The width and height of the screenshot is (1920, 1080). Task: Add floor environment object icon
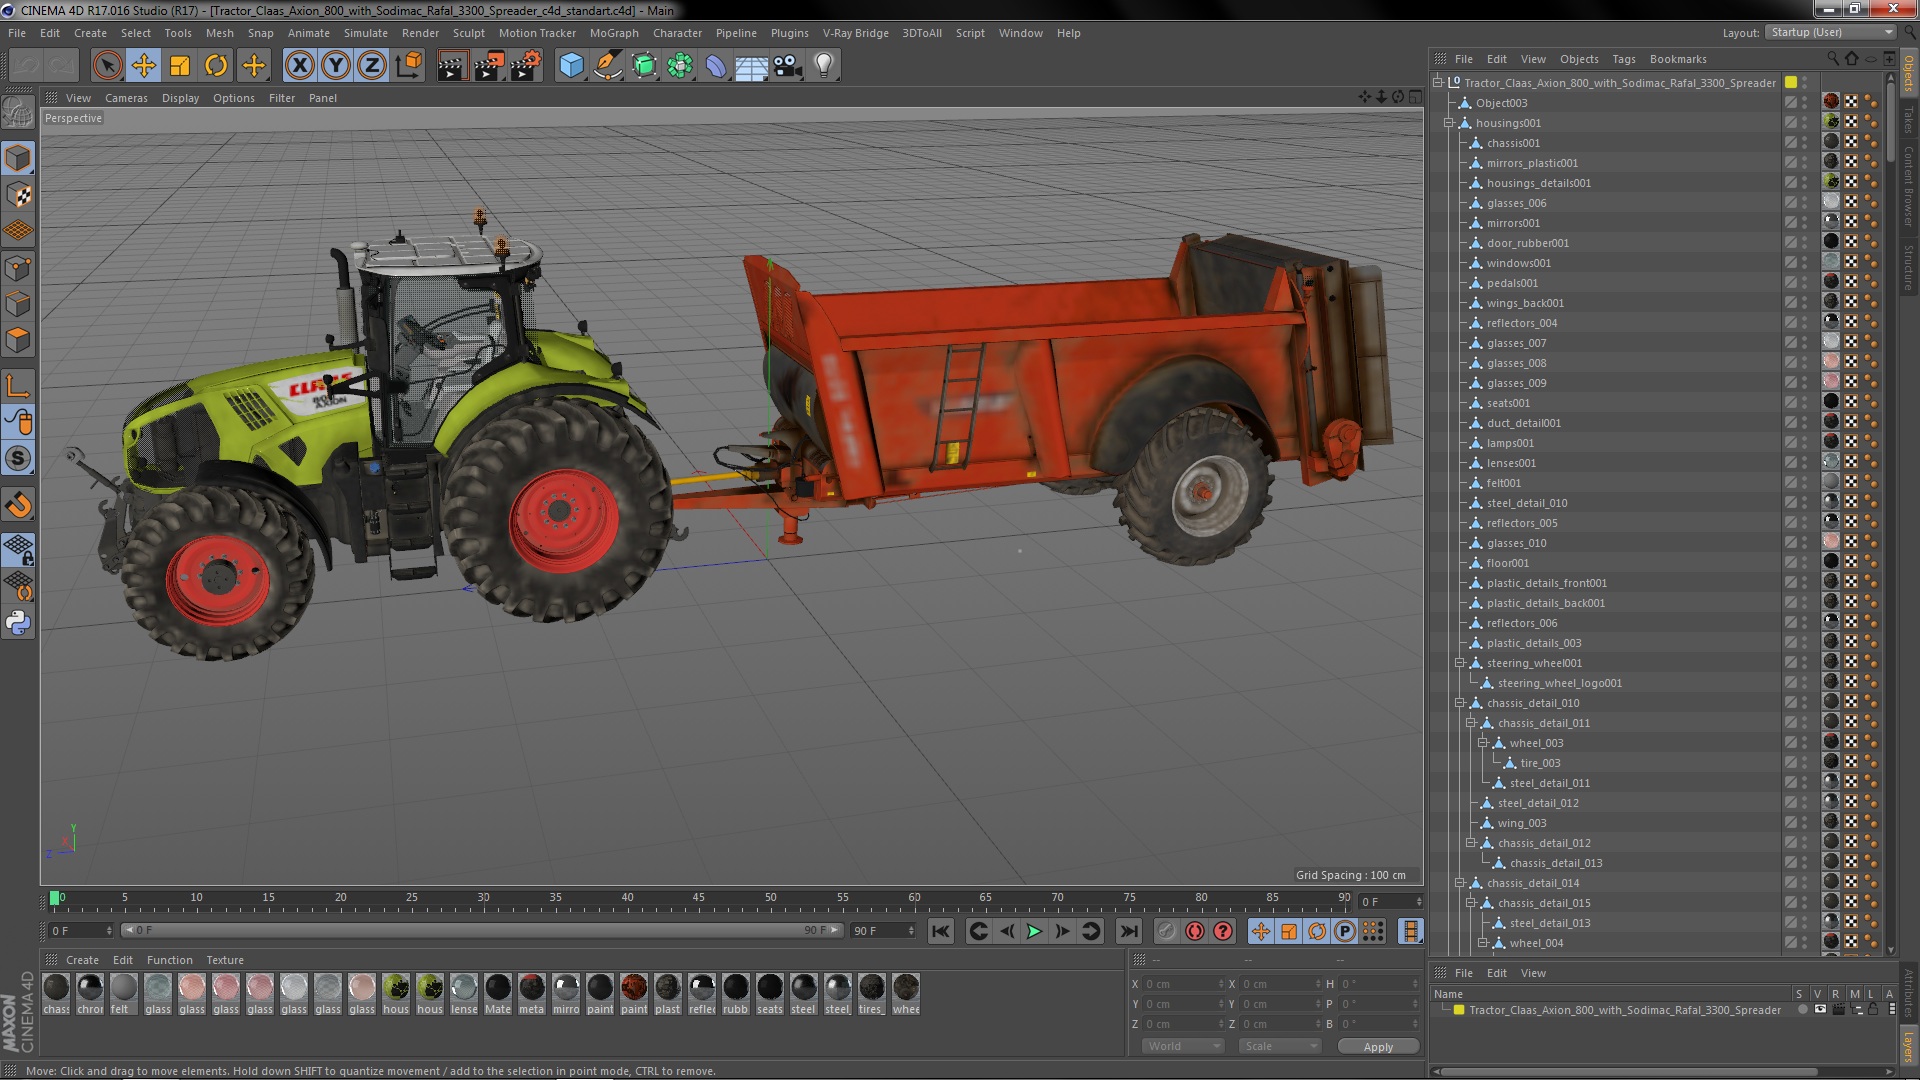click(x=752, y=66)
